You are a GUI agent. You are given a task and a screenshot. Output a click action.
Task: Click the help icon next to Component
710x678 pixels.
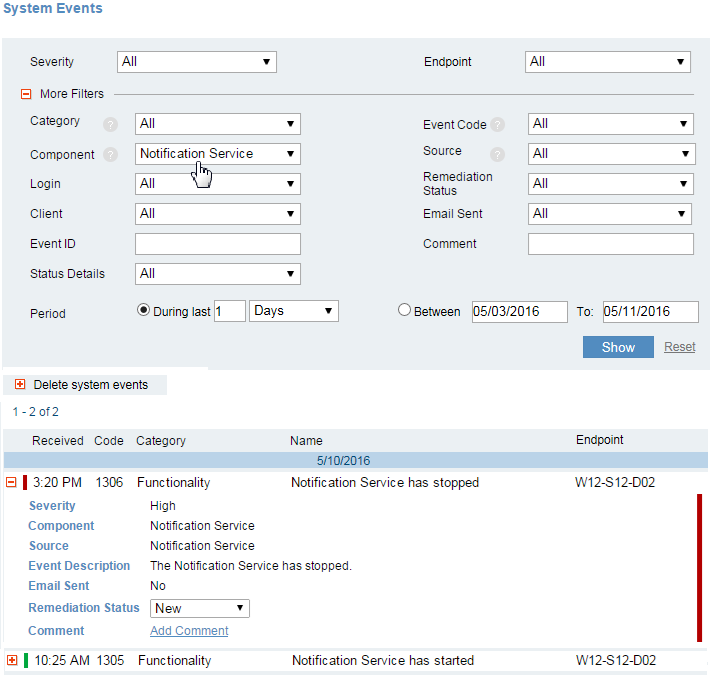coord(110,156)
